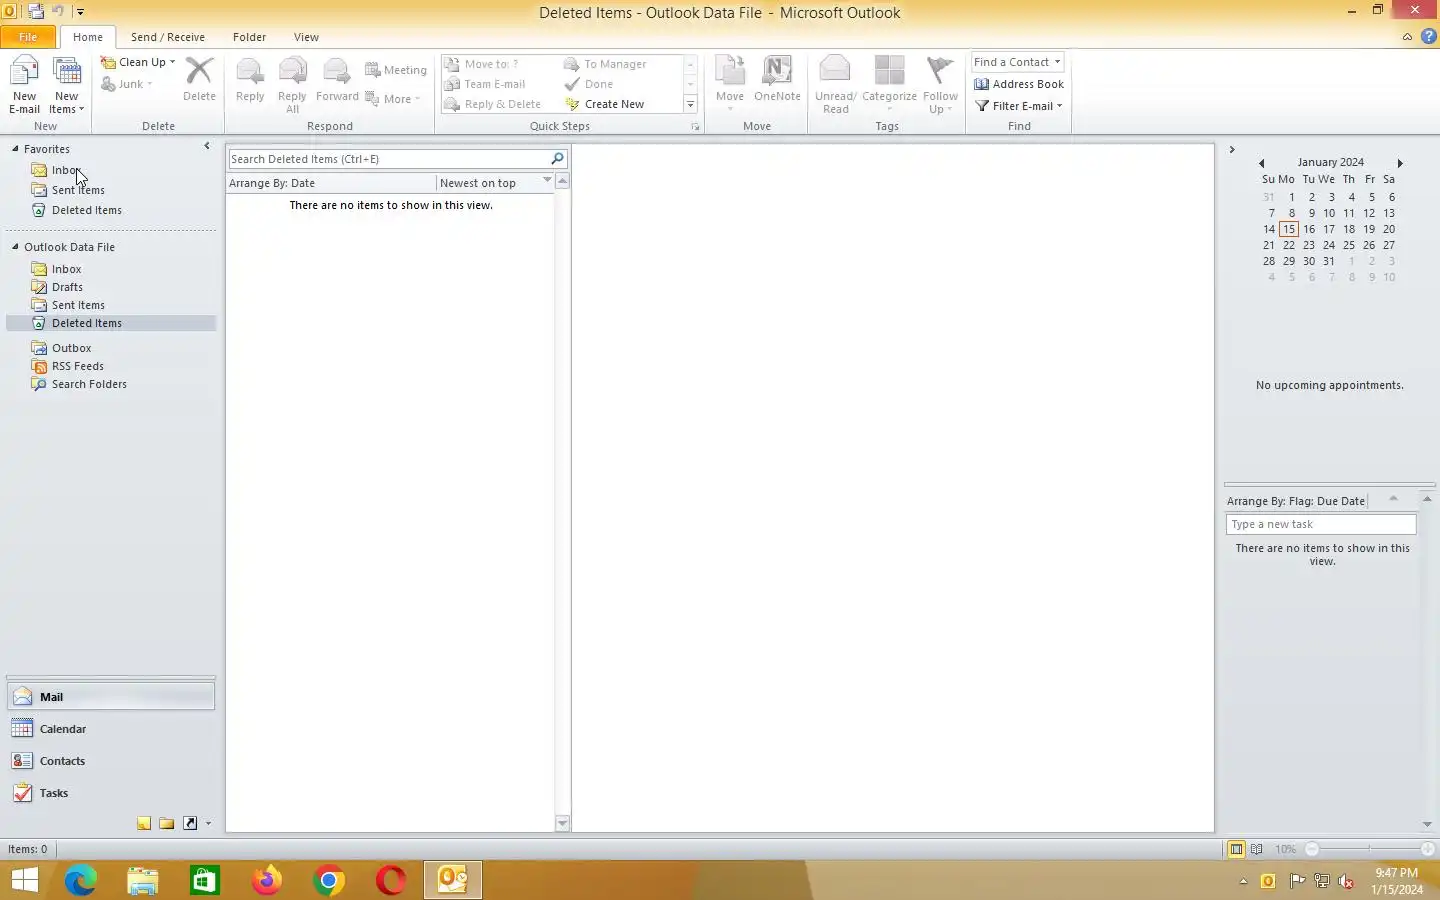Click the Search Deleted Items field
Image resolution: width=1440 pixels, height=900 pixels.
click(x=388, y=159)
